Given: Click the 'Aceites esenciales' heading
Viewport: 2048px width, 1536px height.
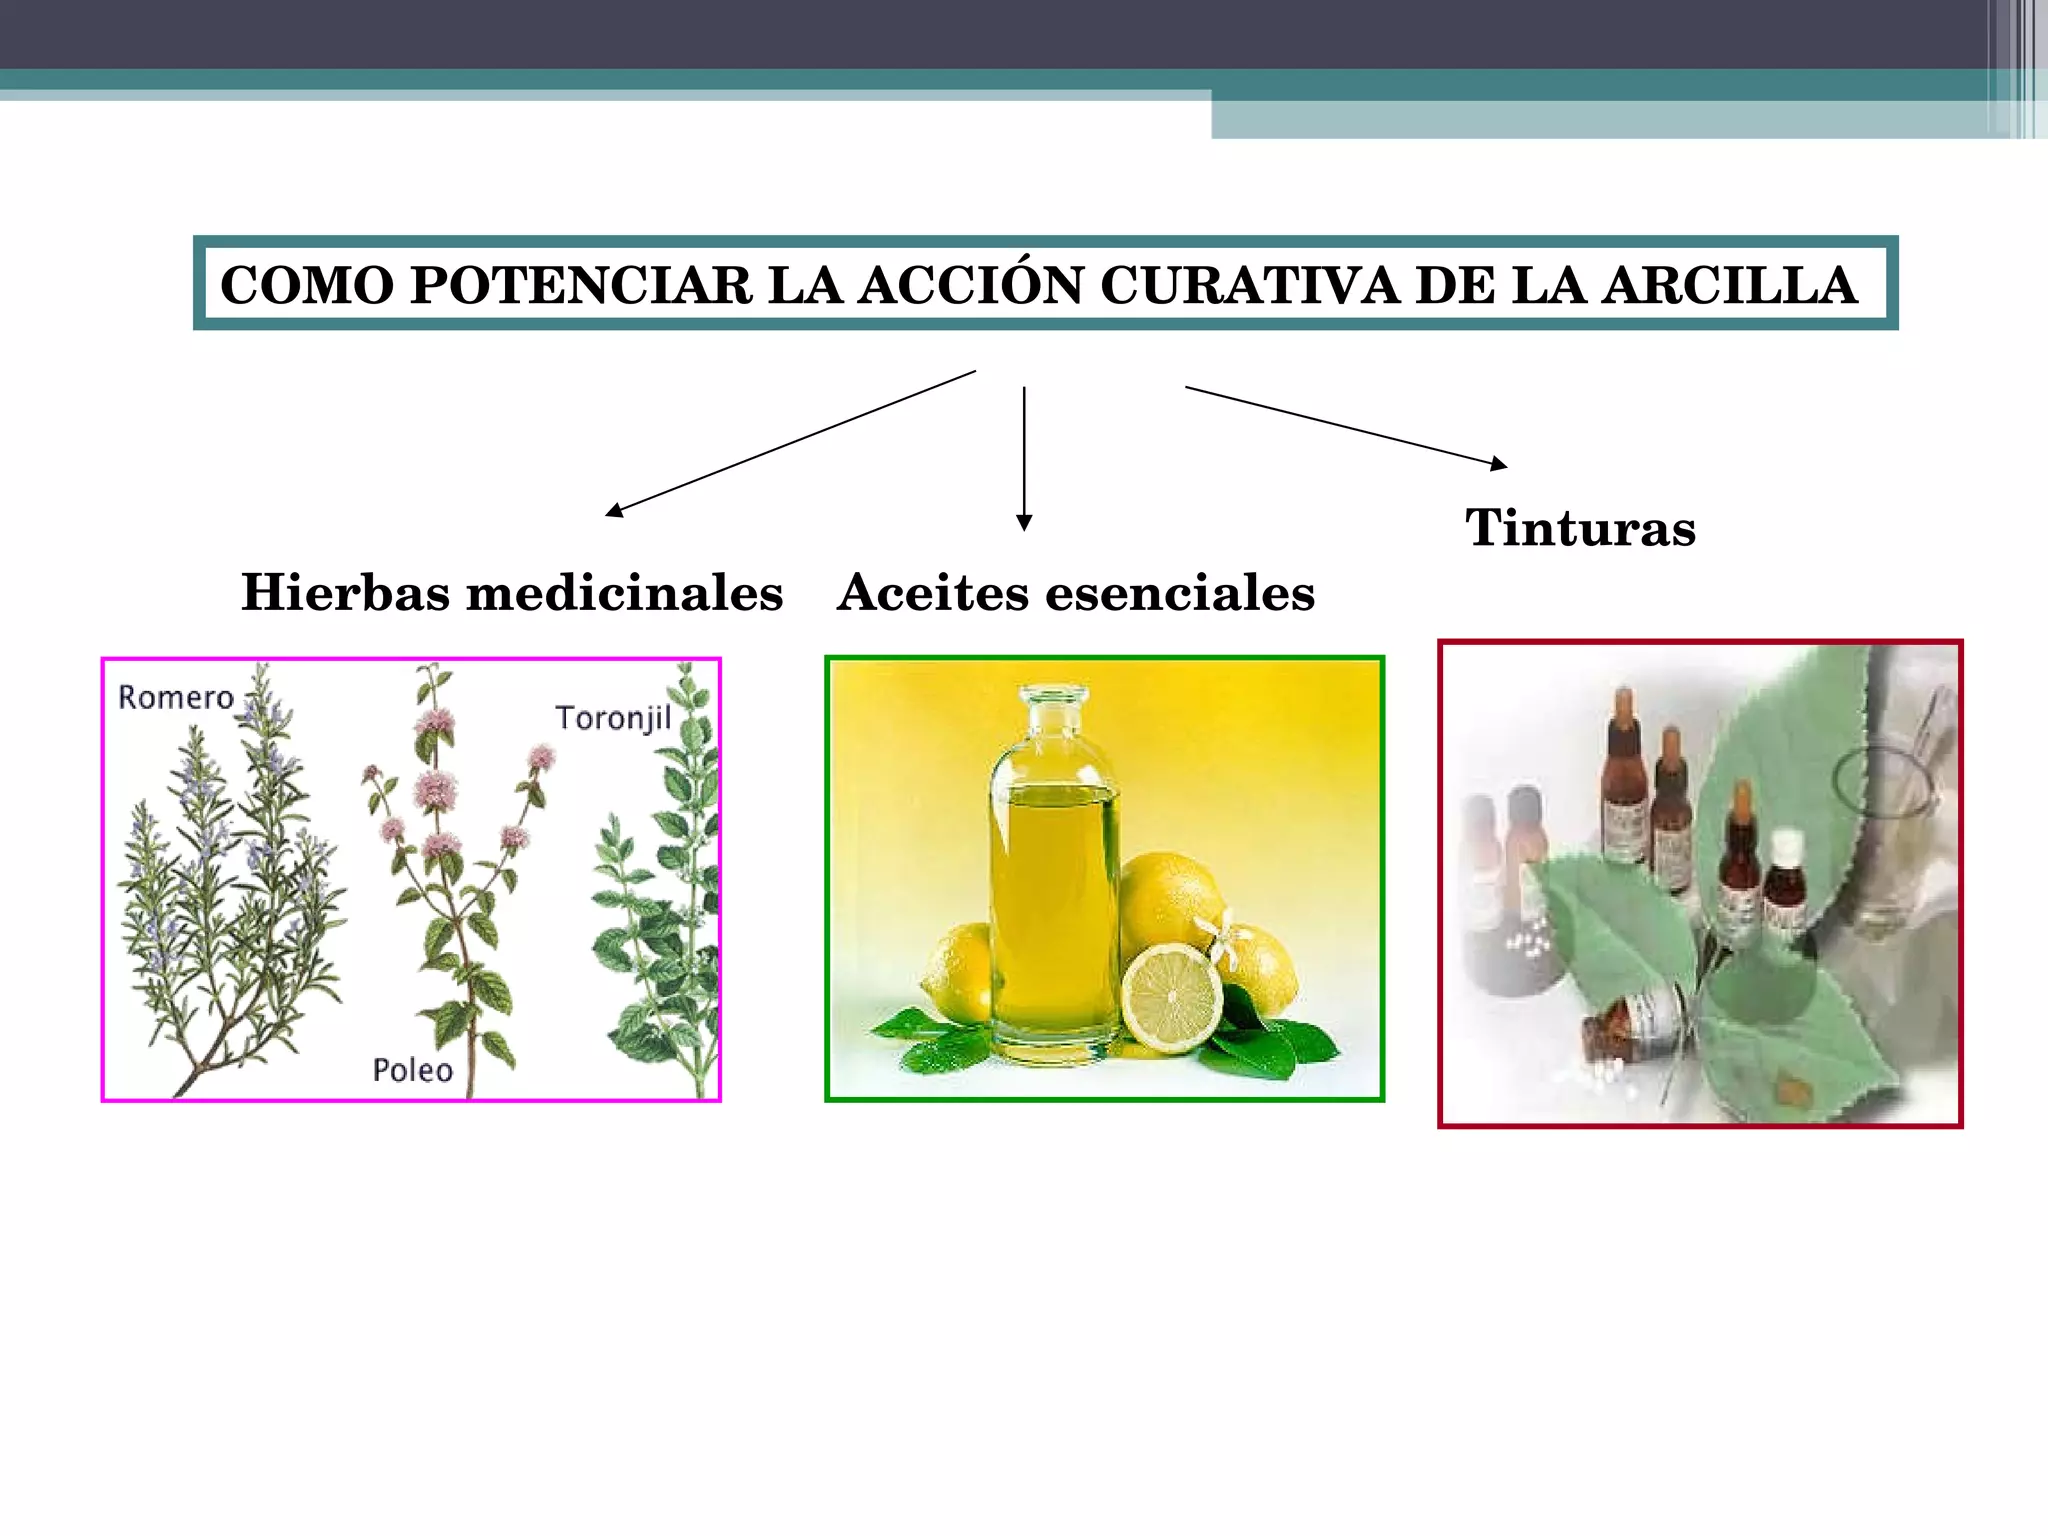Looking at the screenshot, I should pos(1076,592).
